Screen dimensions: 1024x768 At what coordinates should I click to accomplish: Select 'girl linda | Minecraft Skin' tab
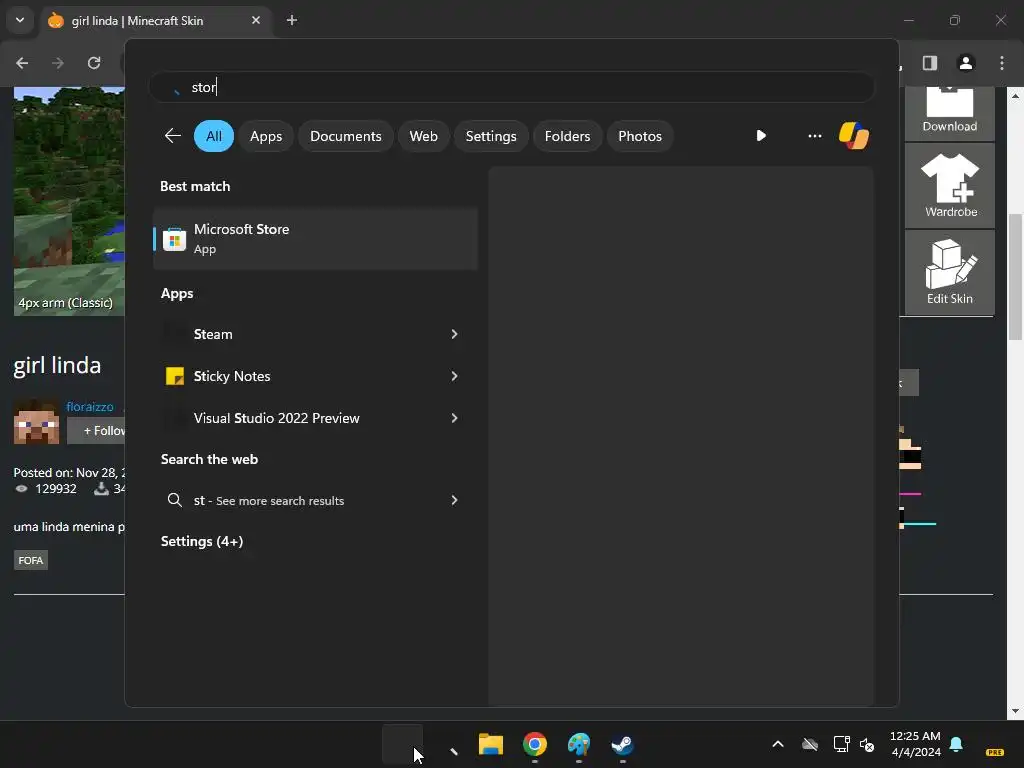(155, 20)
